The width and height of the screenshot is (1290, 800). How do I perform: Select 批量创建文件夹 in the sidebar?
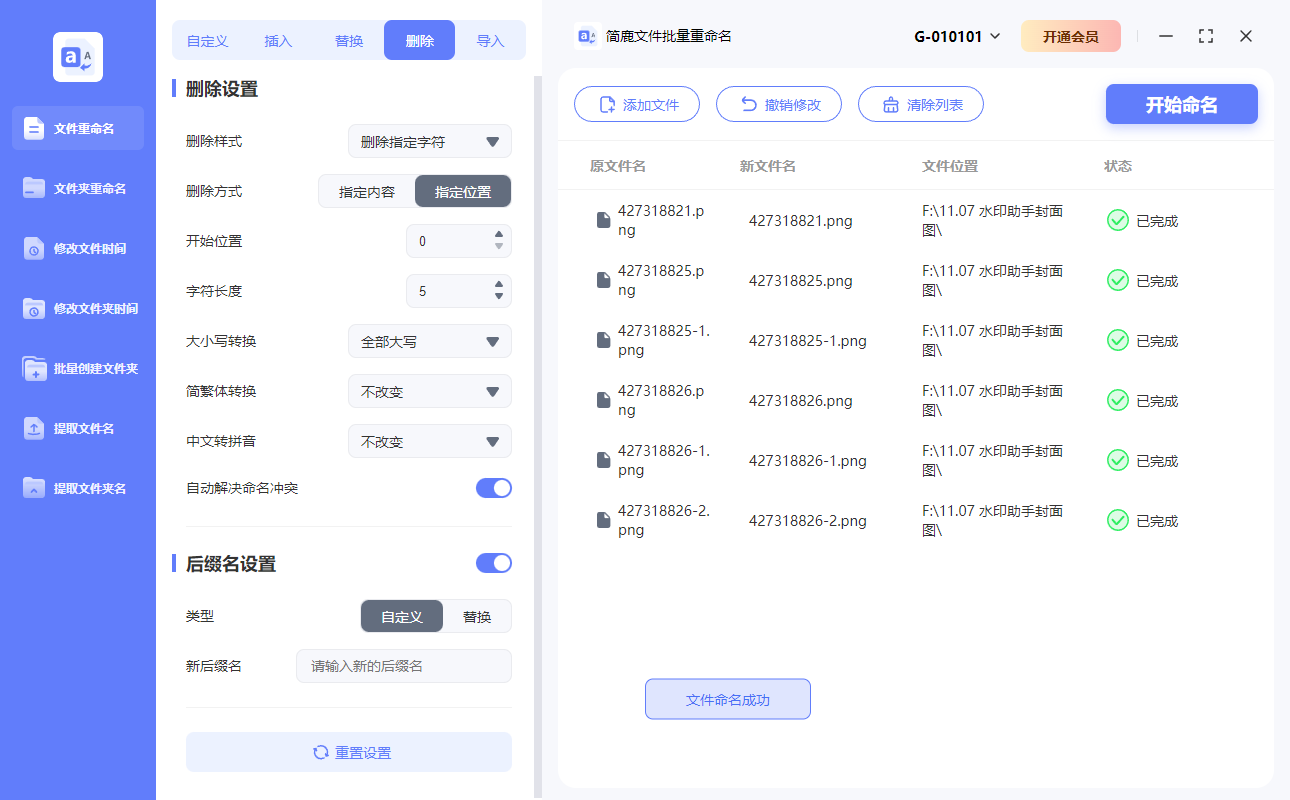coord(77,368)
